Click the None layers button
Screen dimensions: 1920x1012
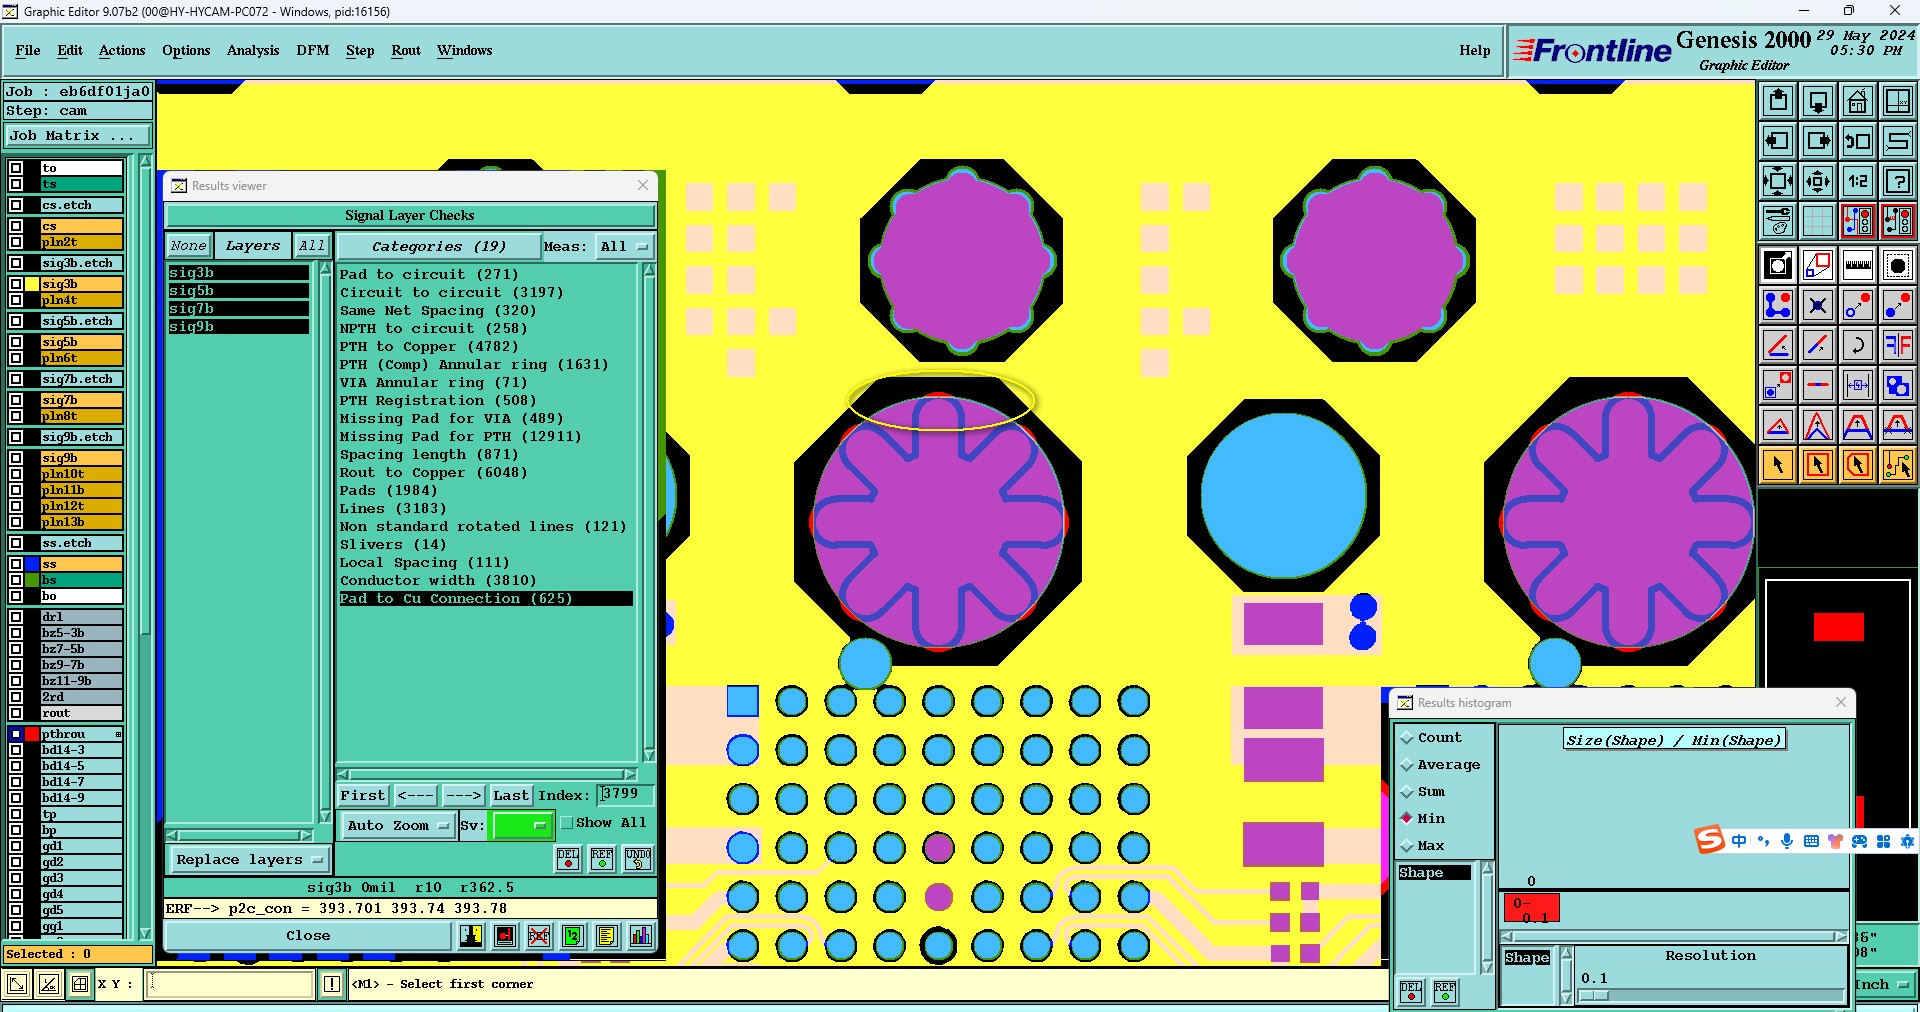(188, 246)
